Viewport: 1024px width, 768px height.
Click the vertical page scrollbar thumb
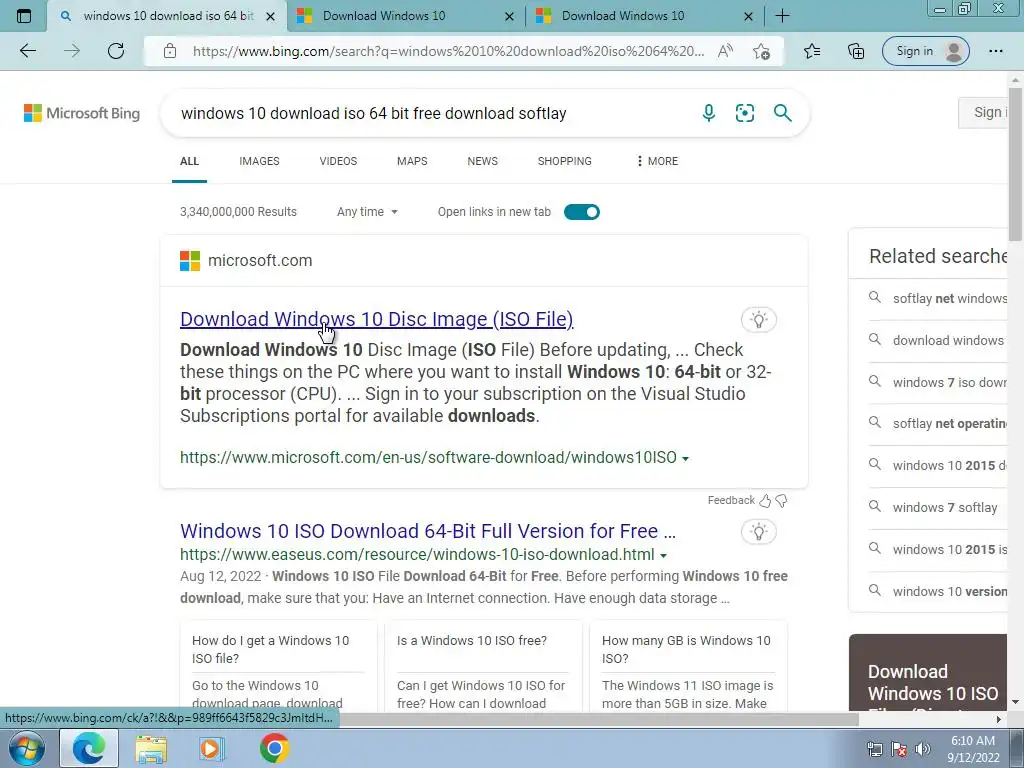[1016, 163]
